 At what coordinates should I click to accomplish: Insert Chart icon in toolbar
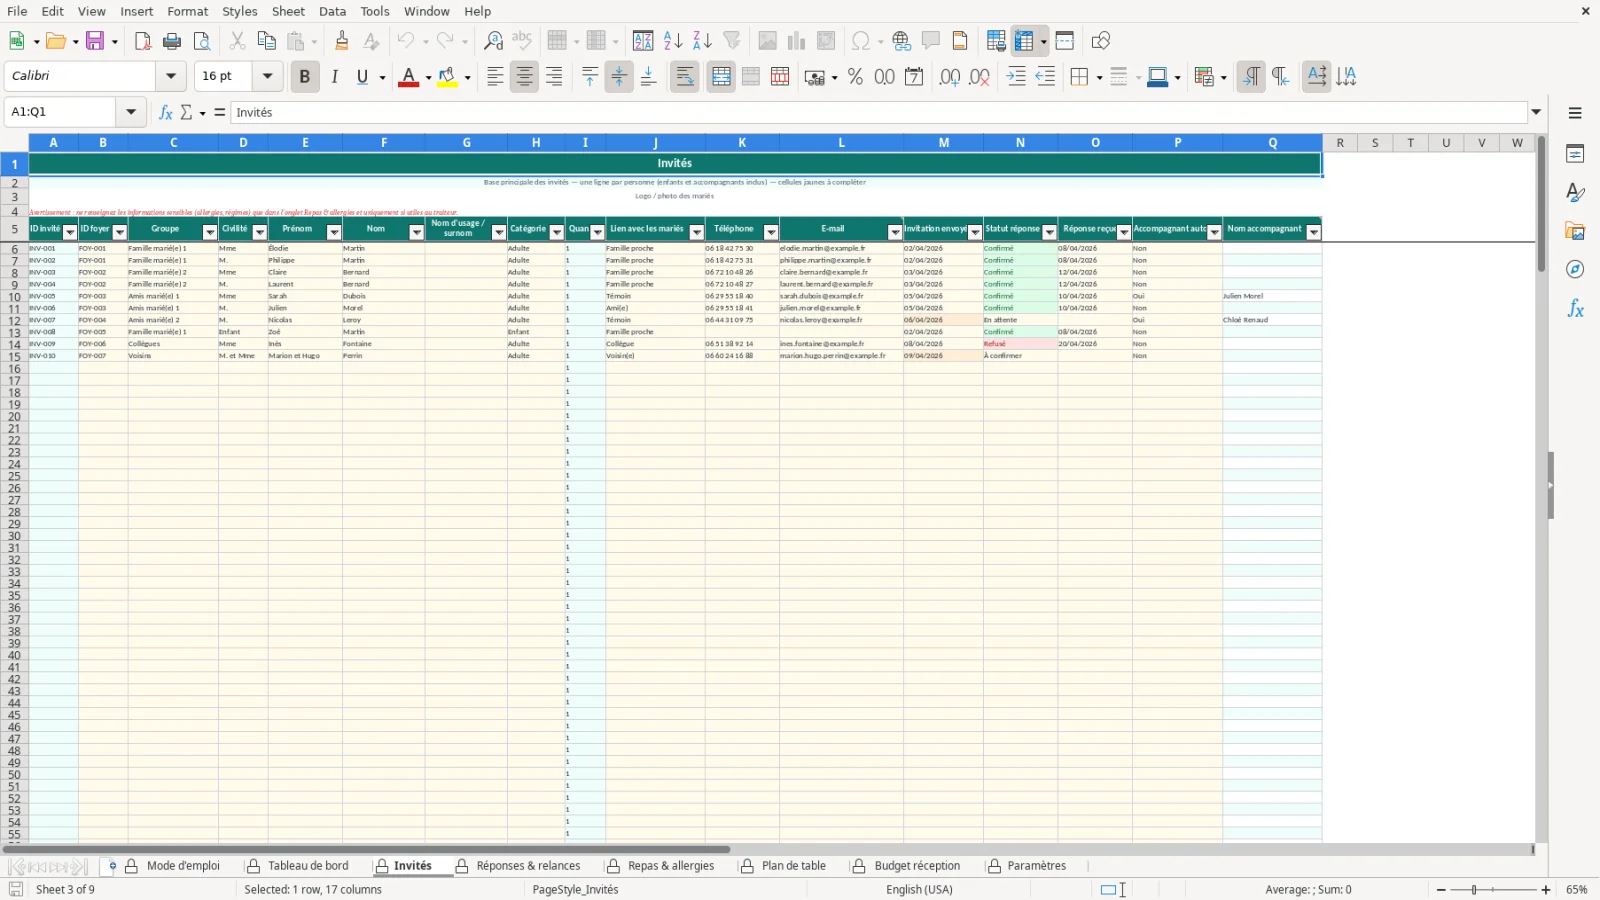[x=797, y=41]
